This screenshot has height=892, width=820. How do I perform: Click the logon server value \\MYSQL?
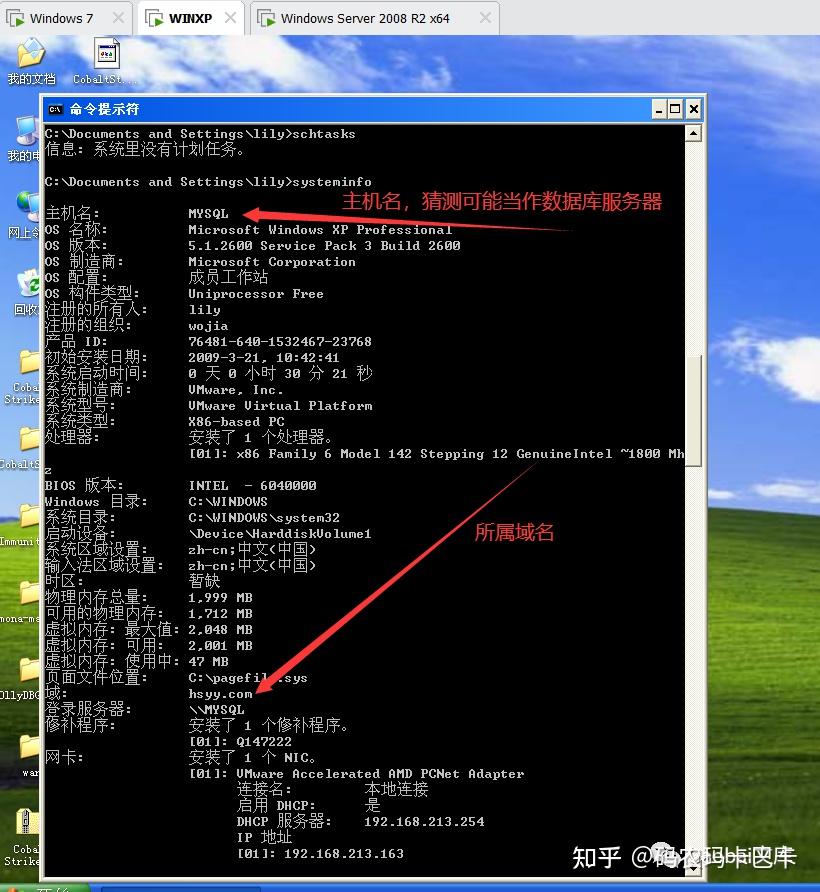[216, 710]
